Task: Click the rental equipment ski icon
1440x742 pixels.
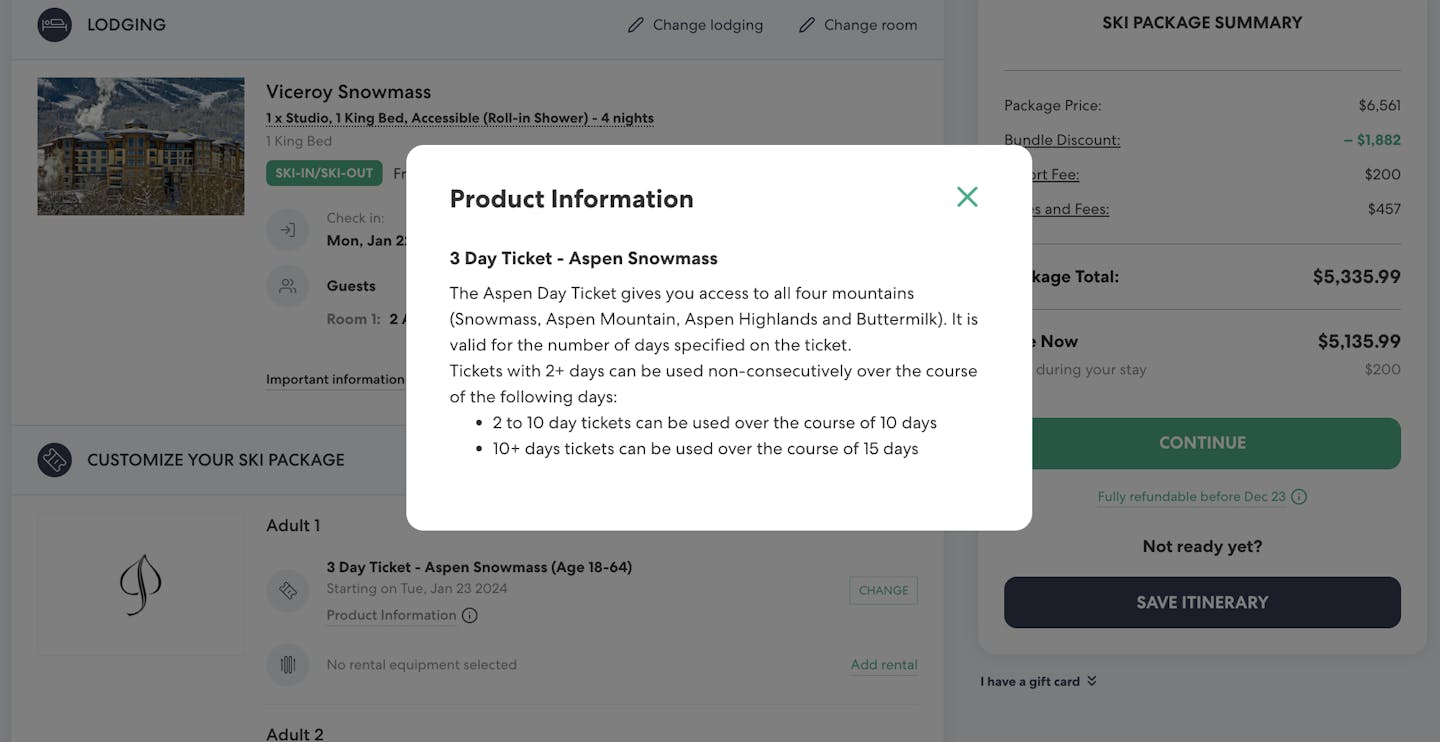Action: click(x=288, y=665)
